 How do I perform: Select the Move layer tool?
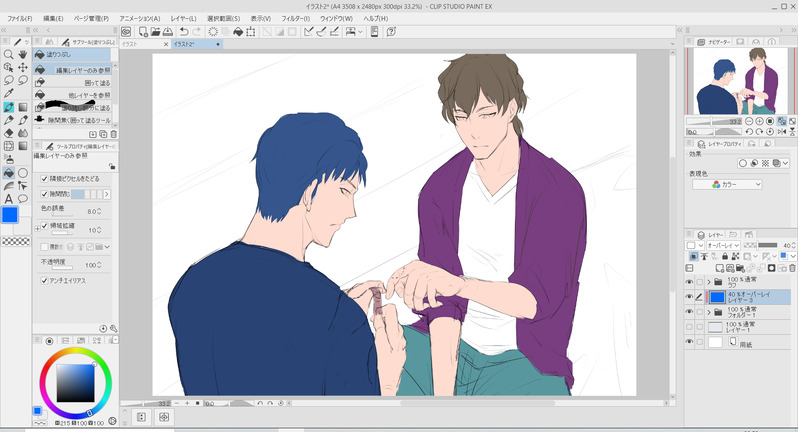(x=23, y=67)
